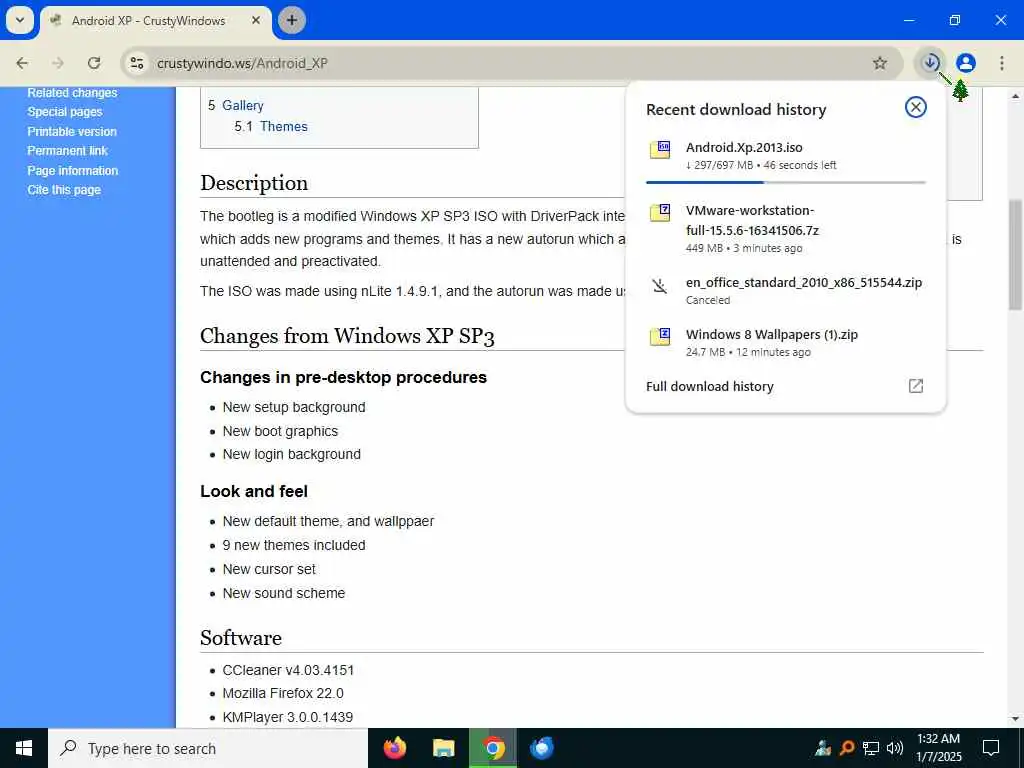1024x768 pixels.
Task: Switch to Chrome on the taskbar
Action: click(493, 748)
